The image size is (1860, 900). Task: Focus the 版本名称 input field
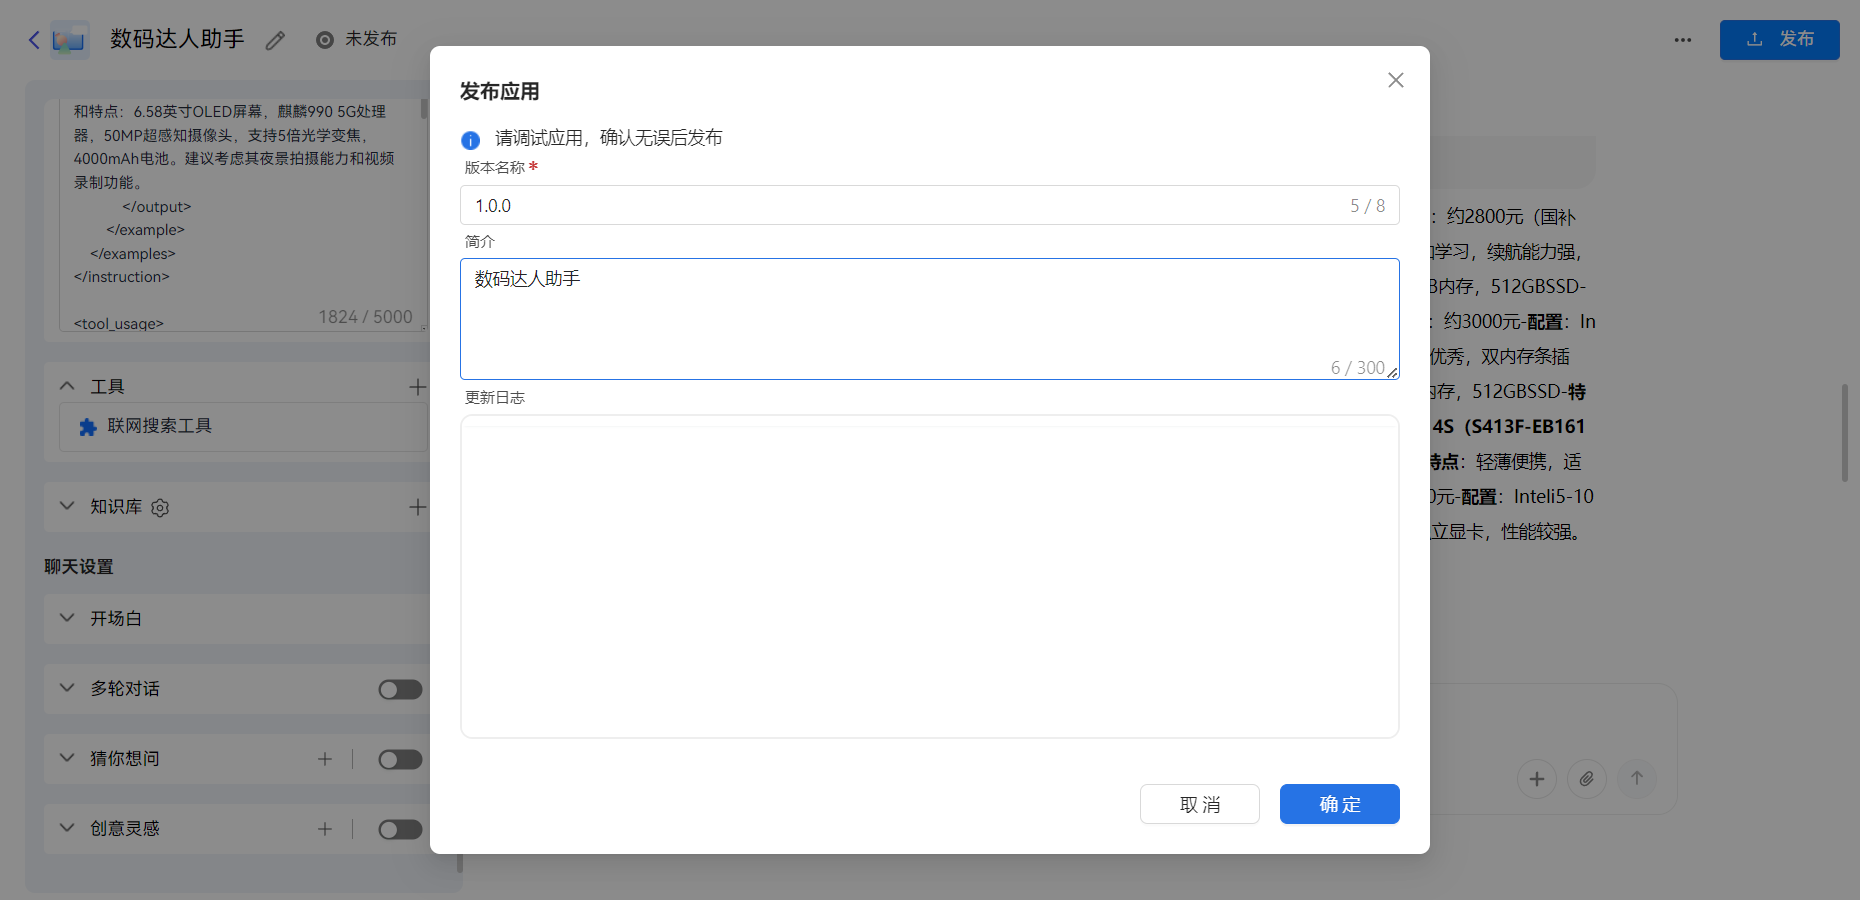(x=929, y=205)
